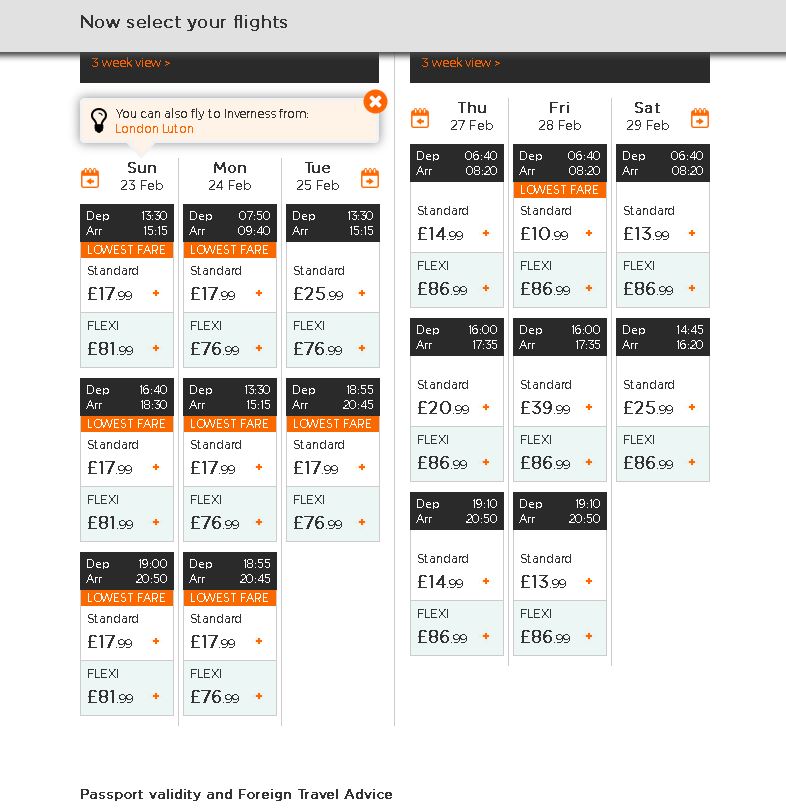Viewport: 786px width, 808px height.
Task: Show earlier return dates before Thu 27 Feb
Action: click(420, 119)
